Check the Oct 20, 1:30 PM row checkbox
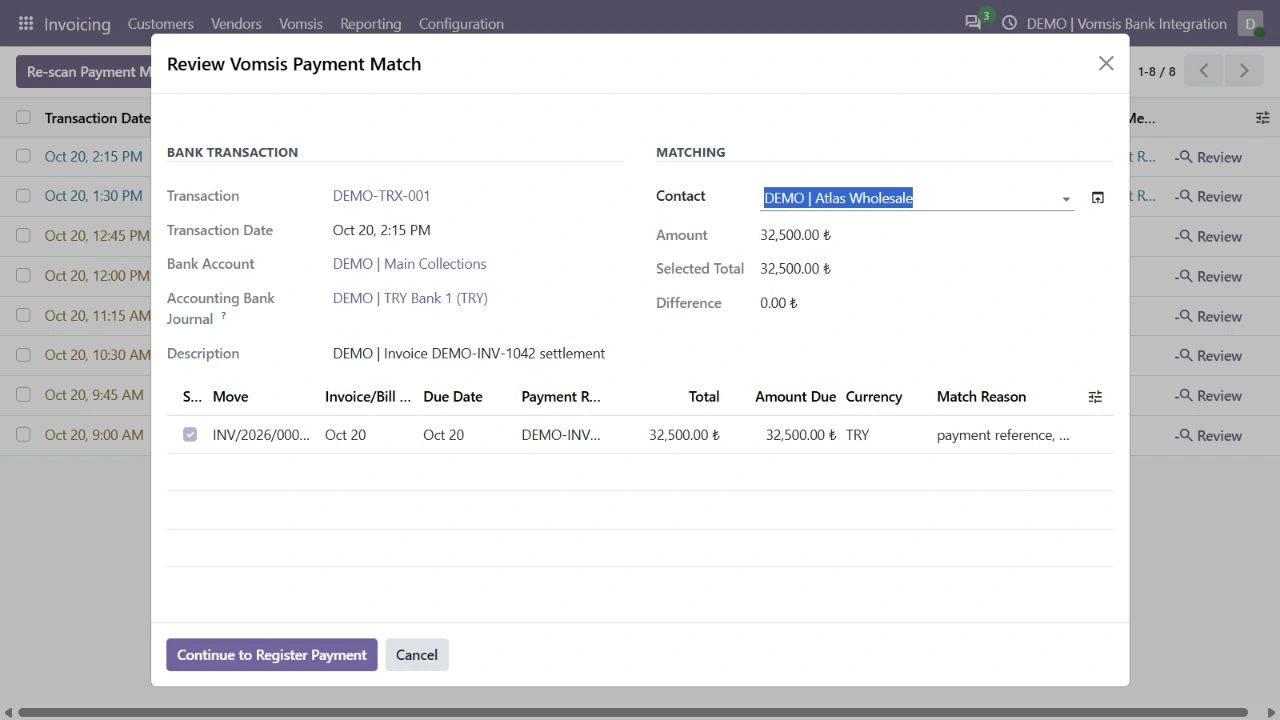This screenshot has height=720, width=1280. 23,196
